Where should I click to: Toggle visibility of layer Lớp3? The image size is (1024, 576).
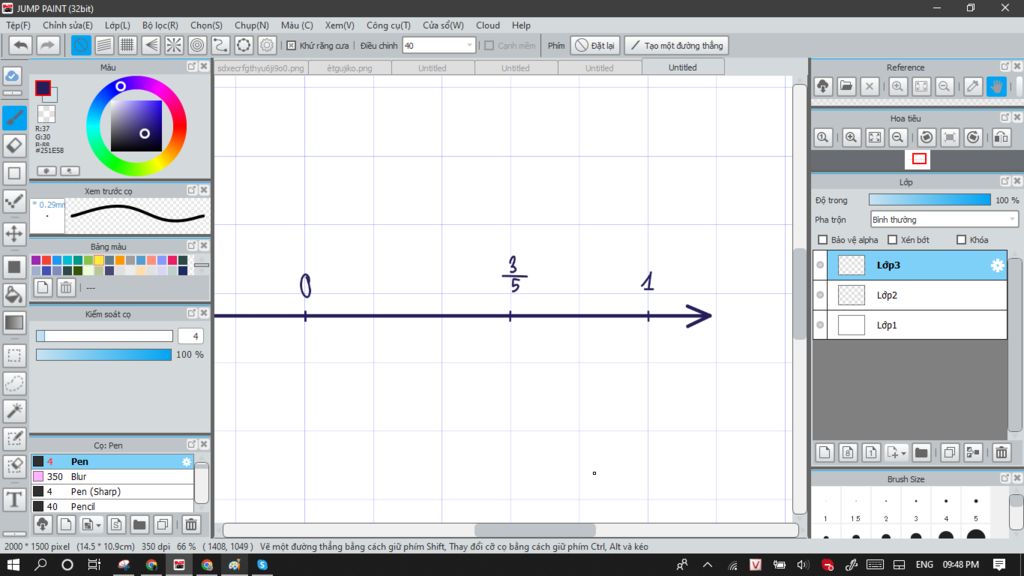[820, 265]
